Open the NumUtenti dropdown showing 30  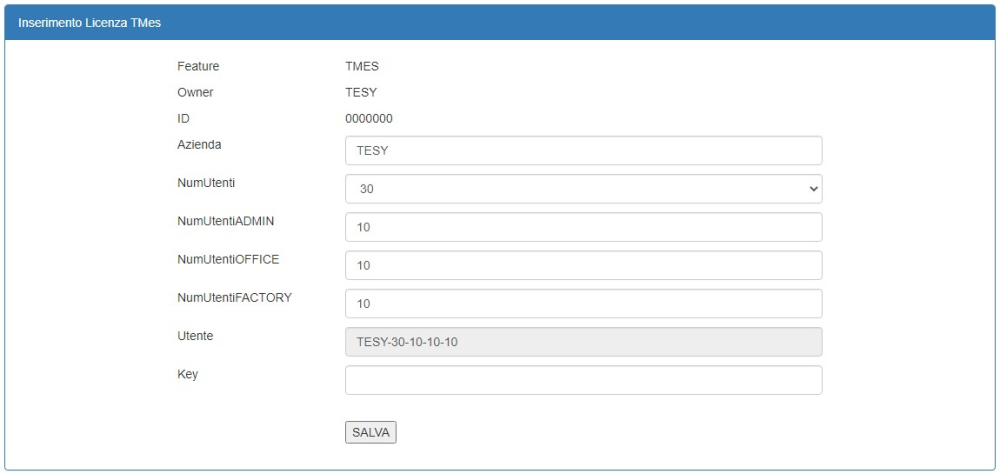click(x=583, y=189)
